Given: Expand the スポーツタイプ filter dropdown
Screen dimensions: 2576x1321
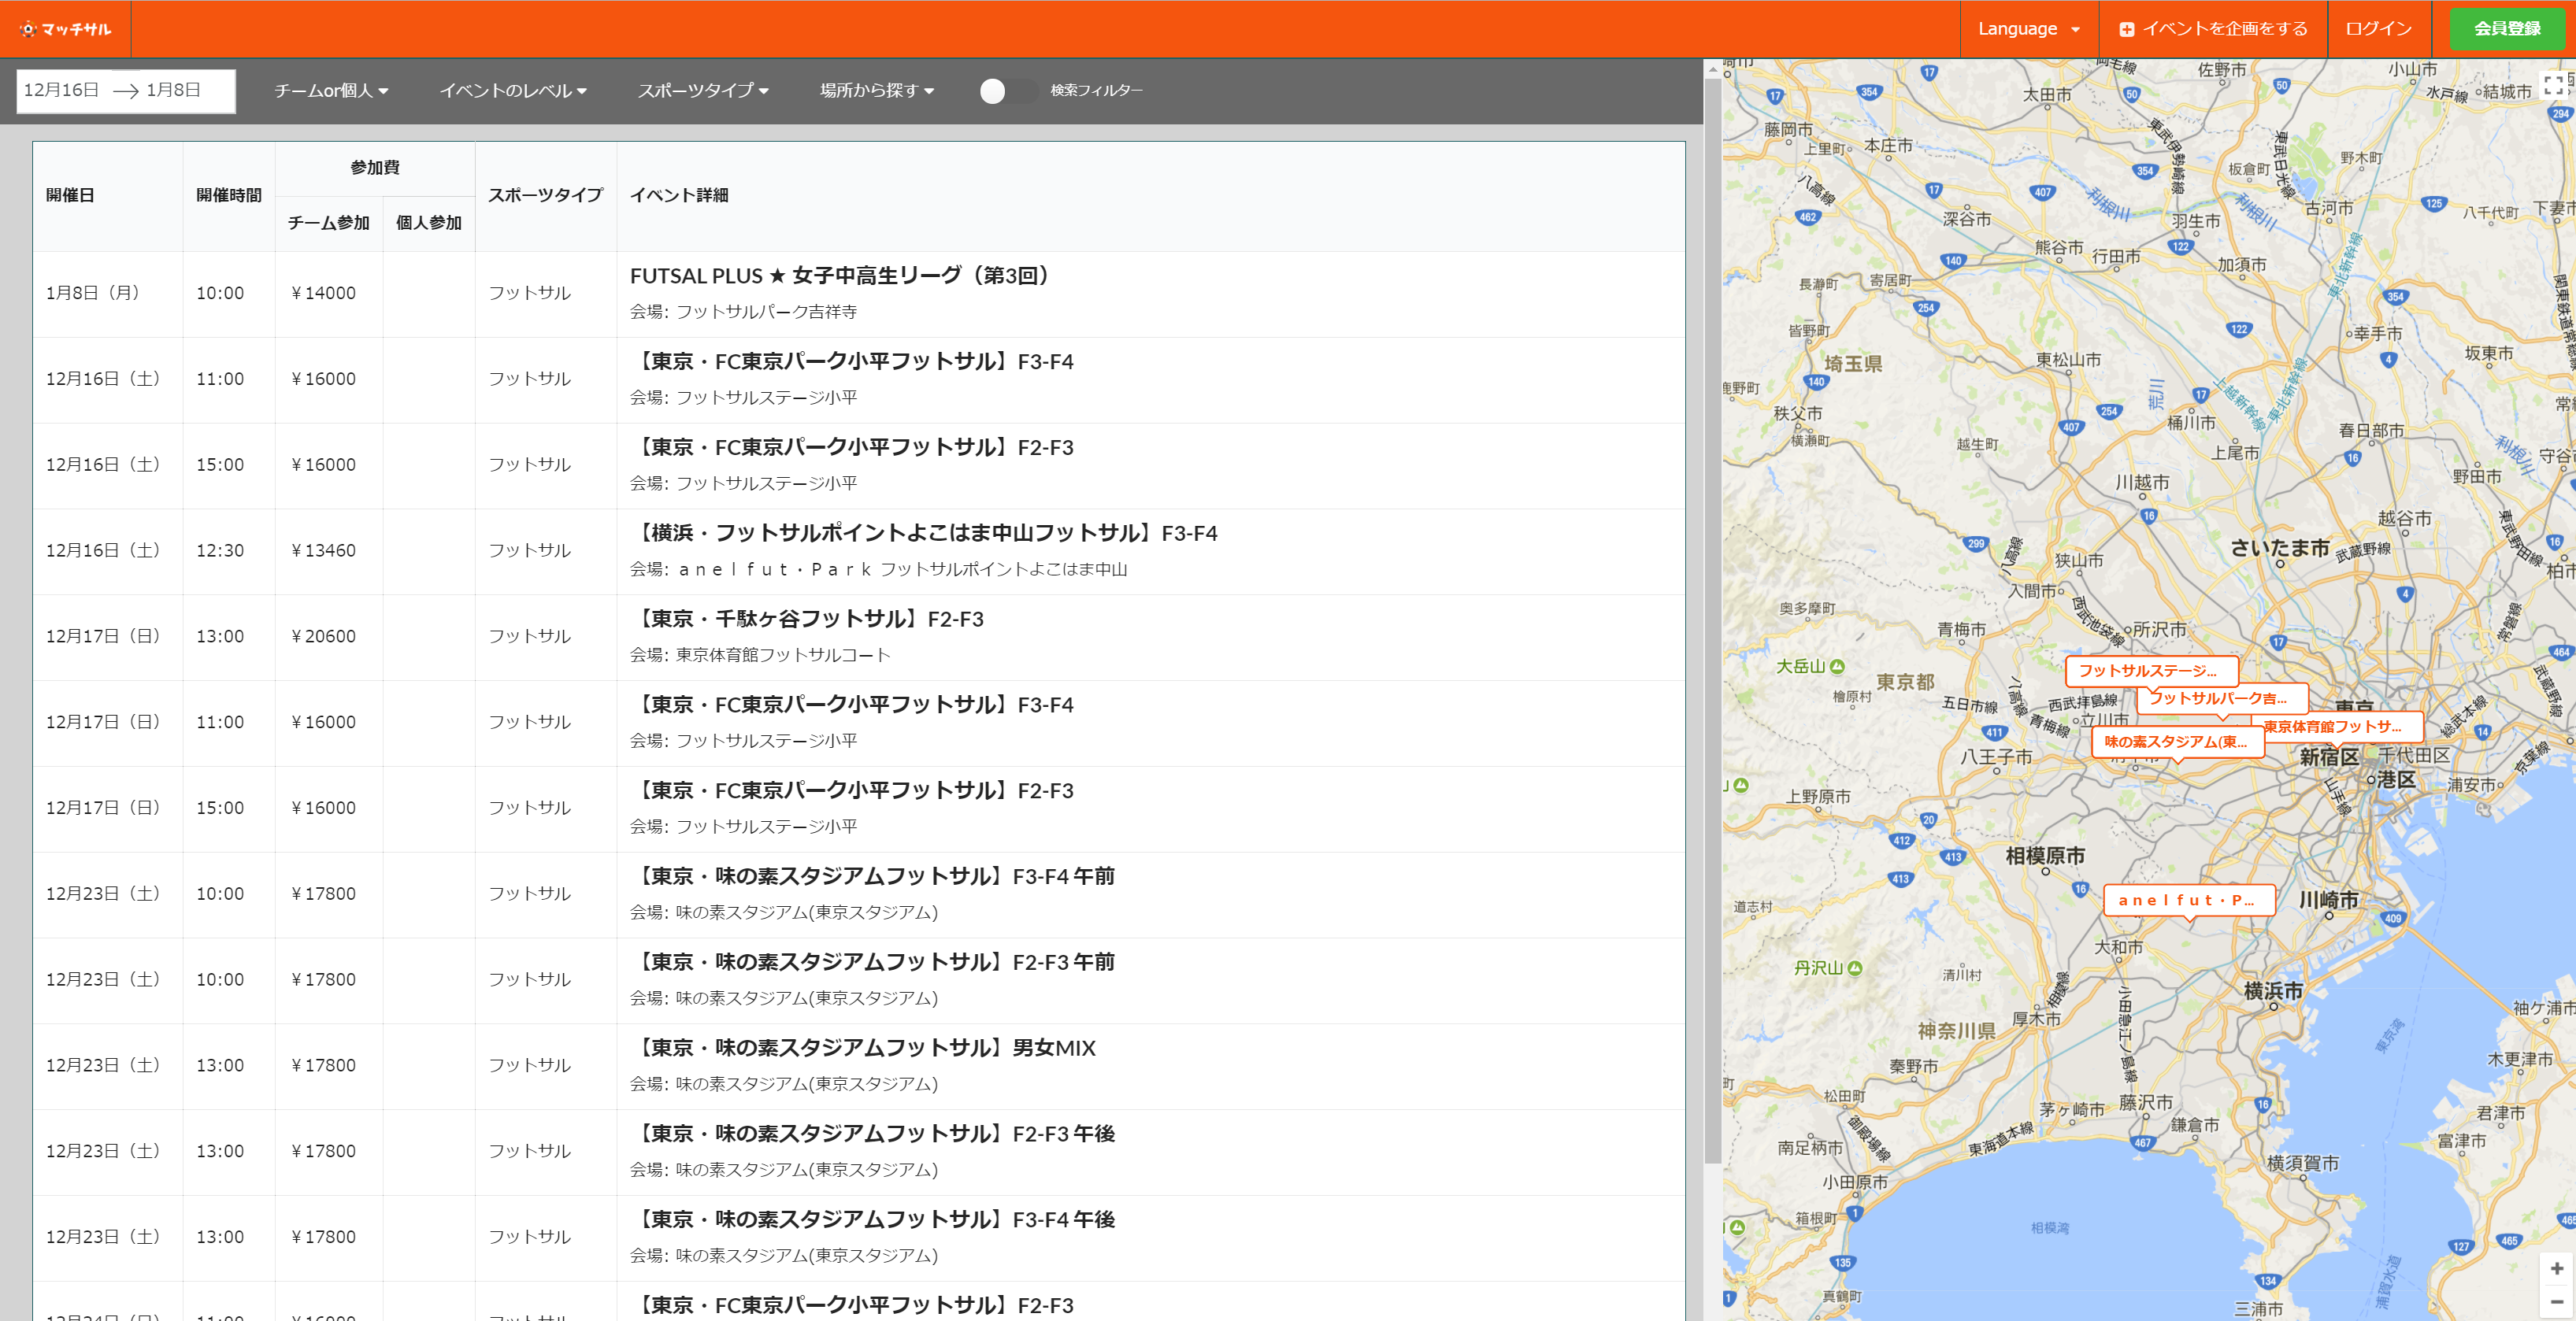Looking at the screenshot, I should click(703, 90).
